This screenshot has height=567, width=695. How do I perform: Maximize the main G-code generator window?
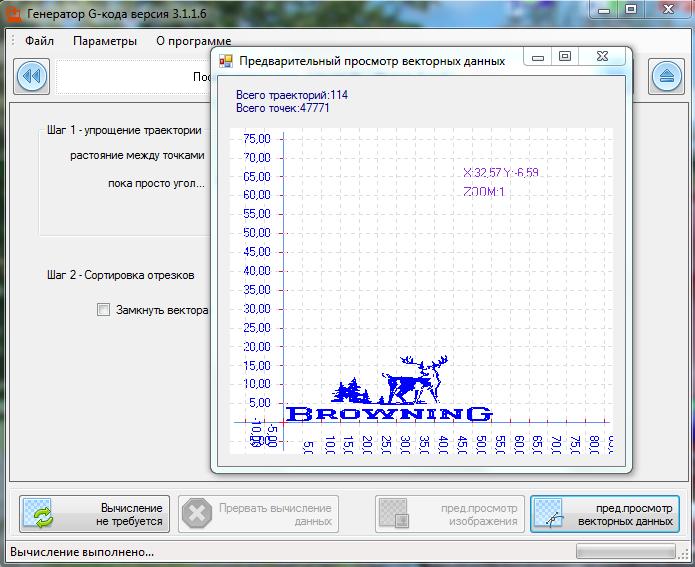tap(631, 10)
